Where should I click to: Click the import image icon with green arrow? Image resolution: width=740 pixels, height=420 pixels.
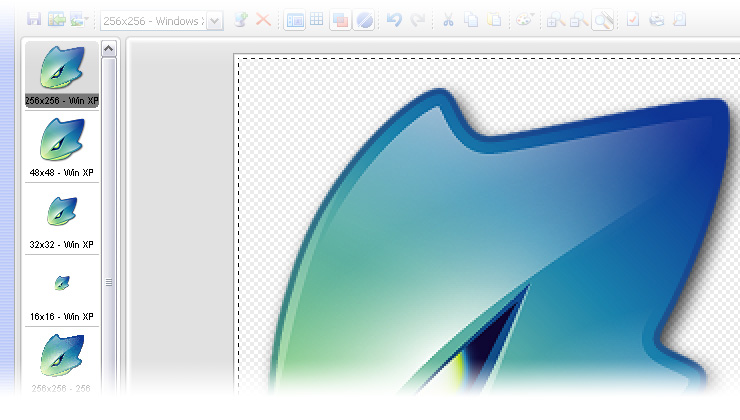pyautogui.click(x=57, y=20)
